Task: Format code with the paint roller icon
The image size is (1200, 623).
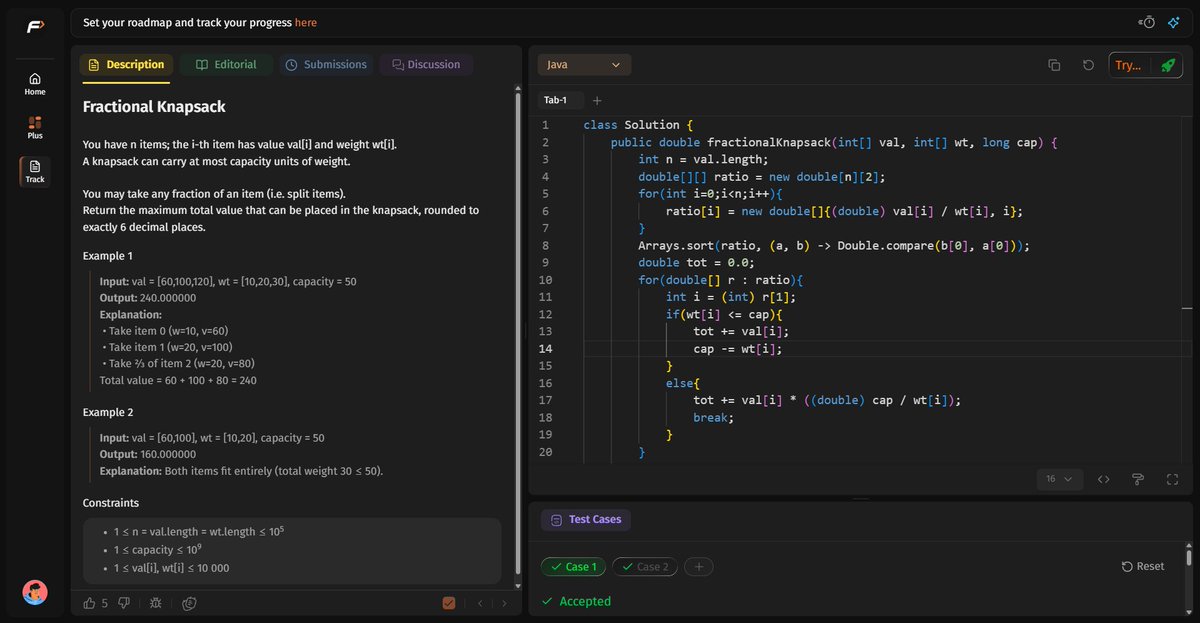Action: coord(1138,479)
